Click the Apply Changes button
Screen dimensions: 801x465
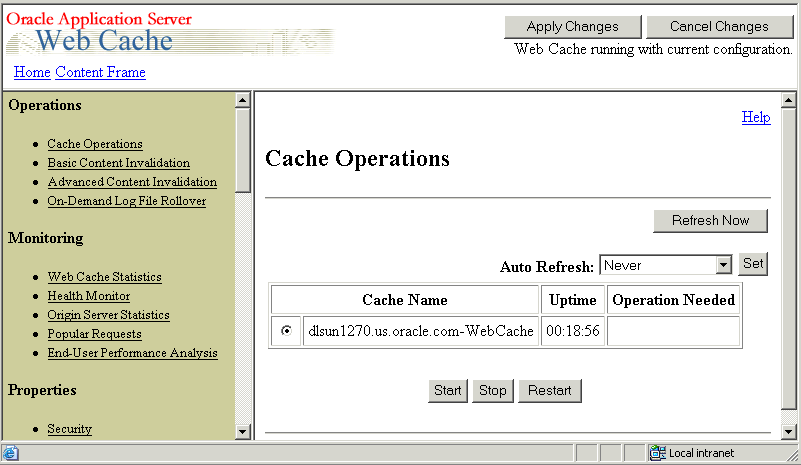coord(573,27)
